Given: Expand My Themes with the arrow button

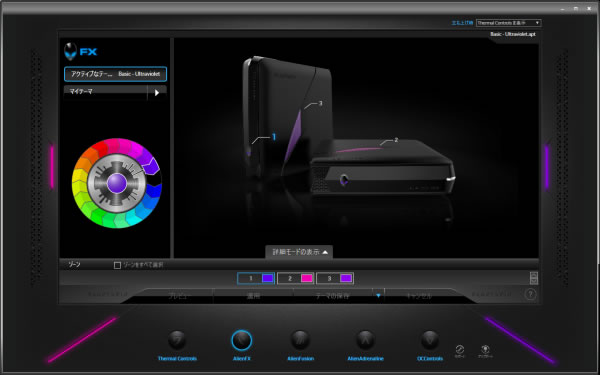Looking at the screenshot, I should 157,93.
